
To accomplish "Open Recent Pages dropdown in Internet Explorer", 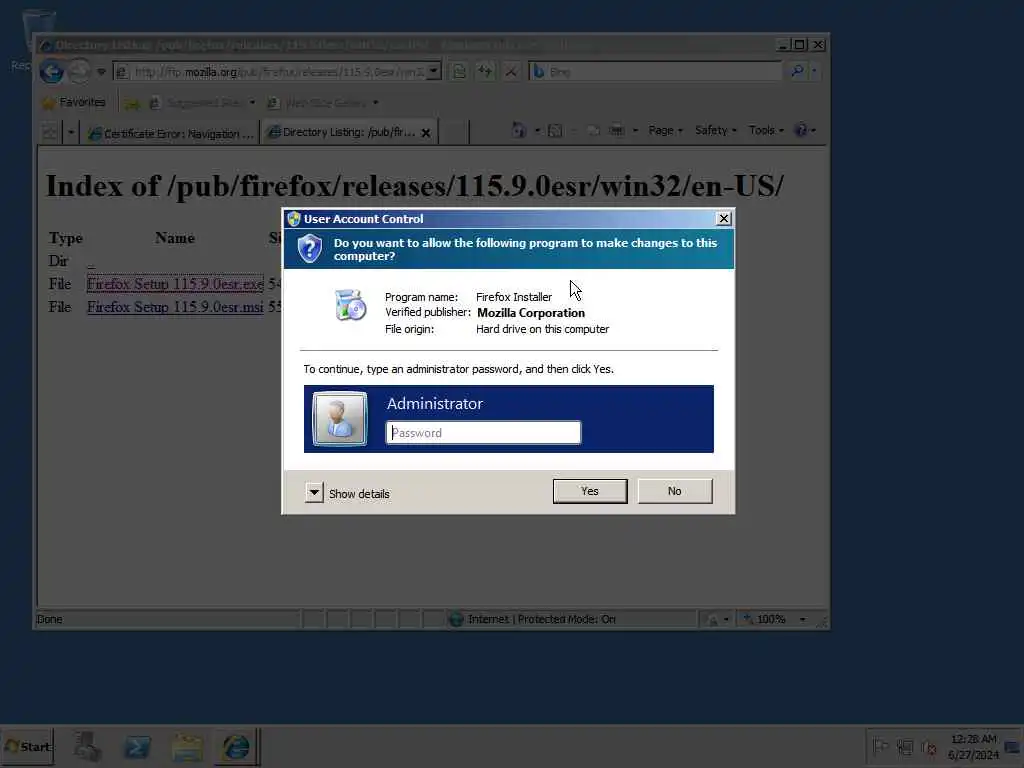I will [x=101, y=72].
